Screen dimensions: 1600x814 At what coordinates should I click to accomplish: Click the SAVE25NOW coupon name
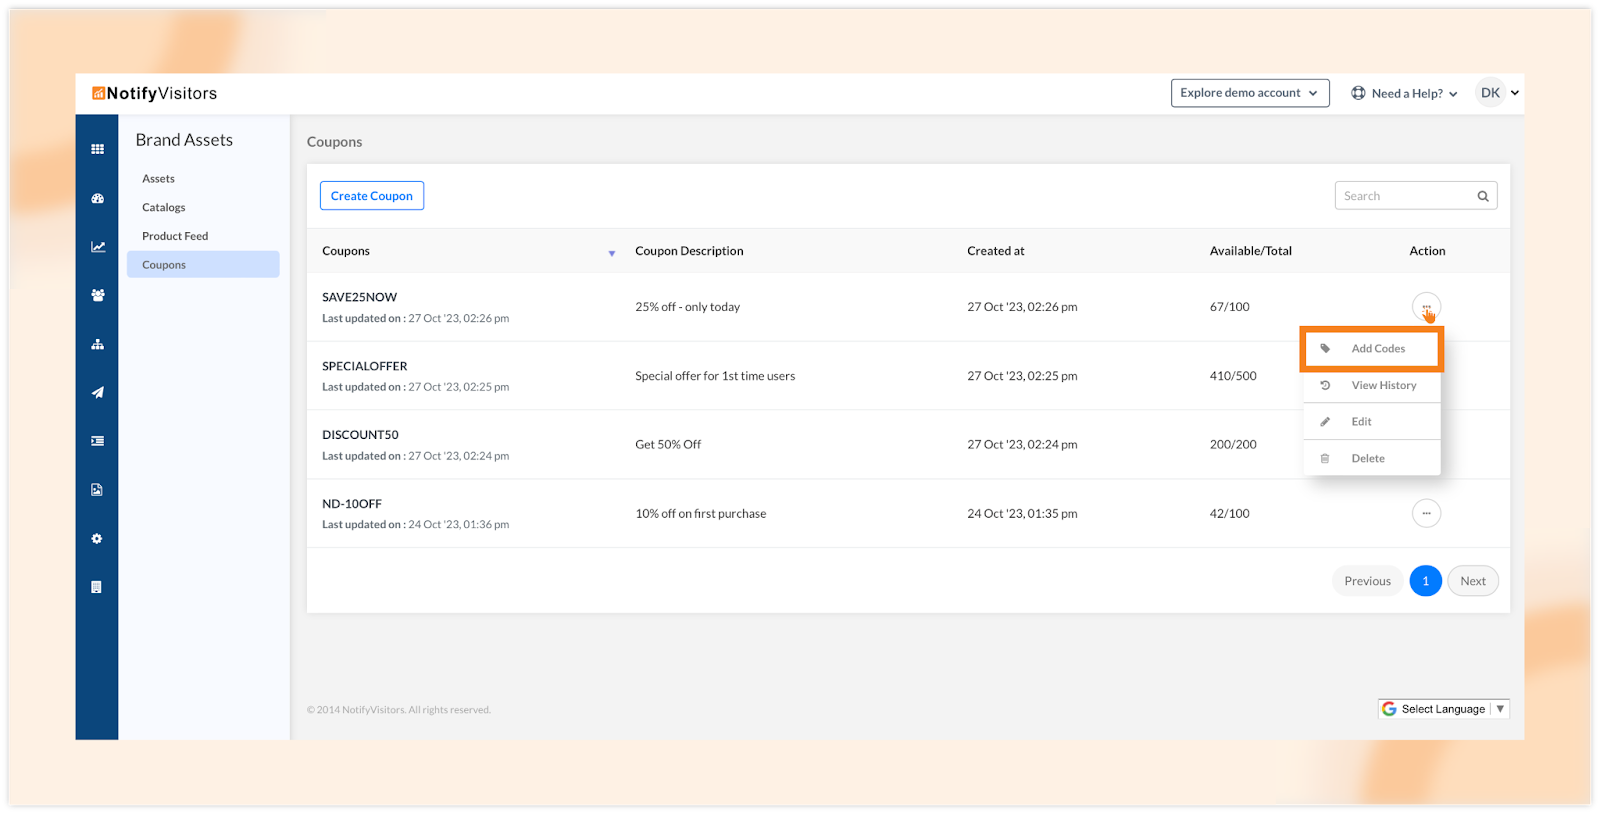click(x=359, y=298)
